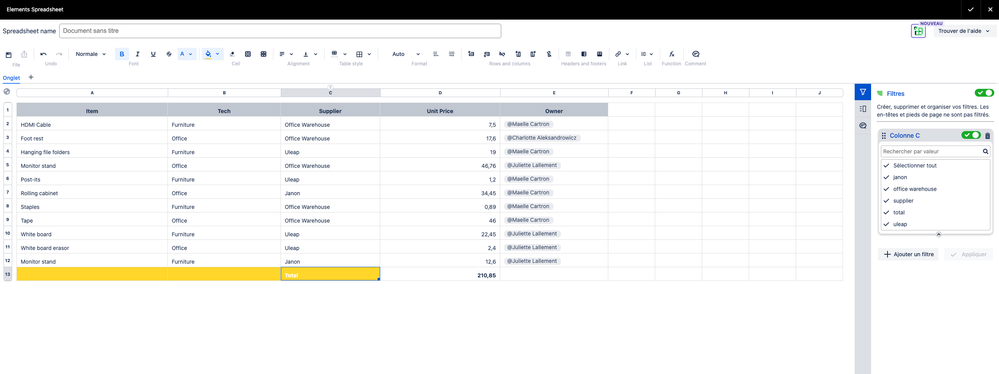This screenshot has height=374, width=999.
Task: Click the increase decimals icon
Action: [x=451, y=54]
